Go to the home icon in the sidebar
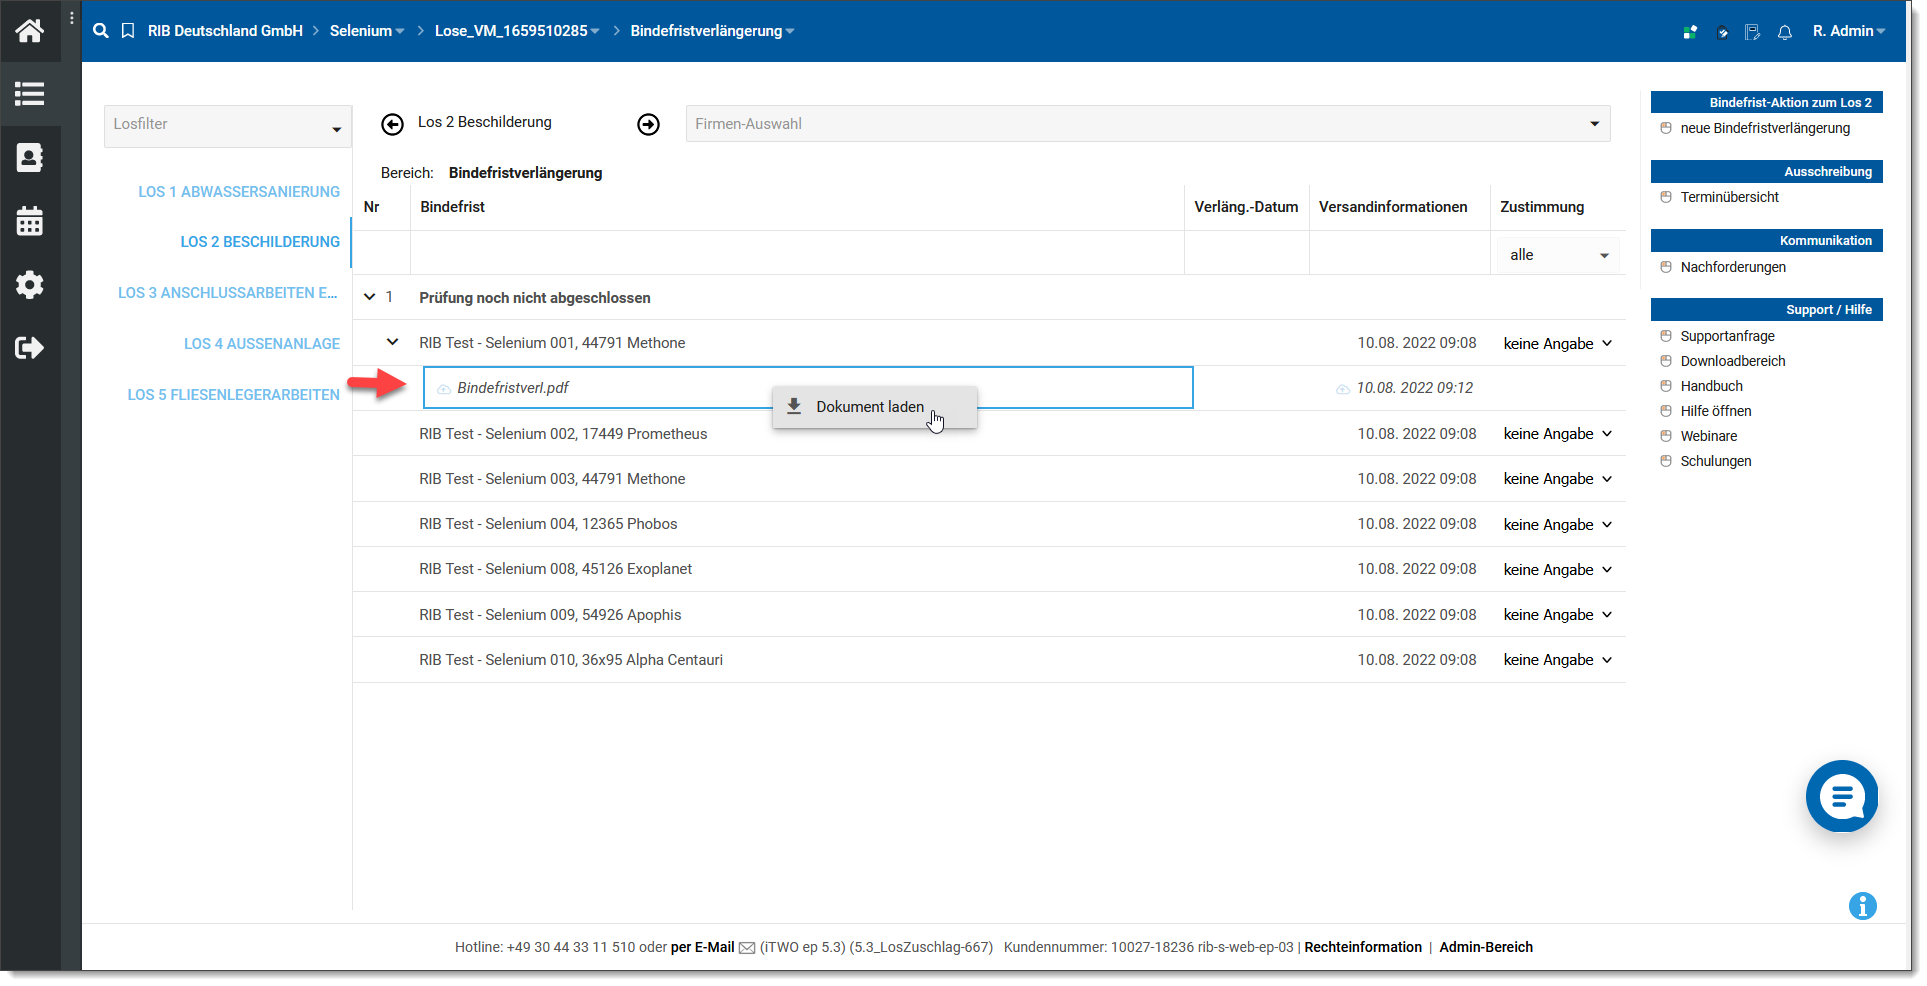This screenshot has width=1927, height=986. 30,31
